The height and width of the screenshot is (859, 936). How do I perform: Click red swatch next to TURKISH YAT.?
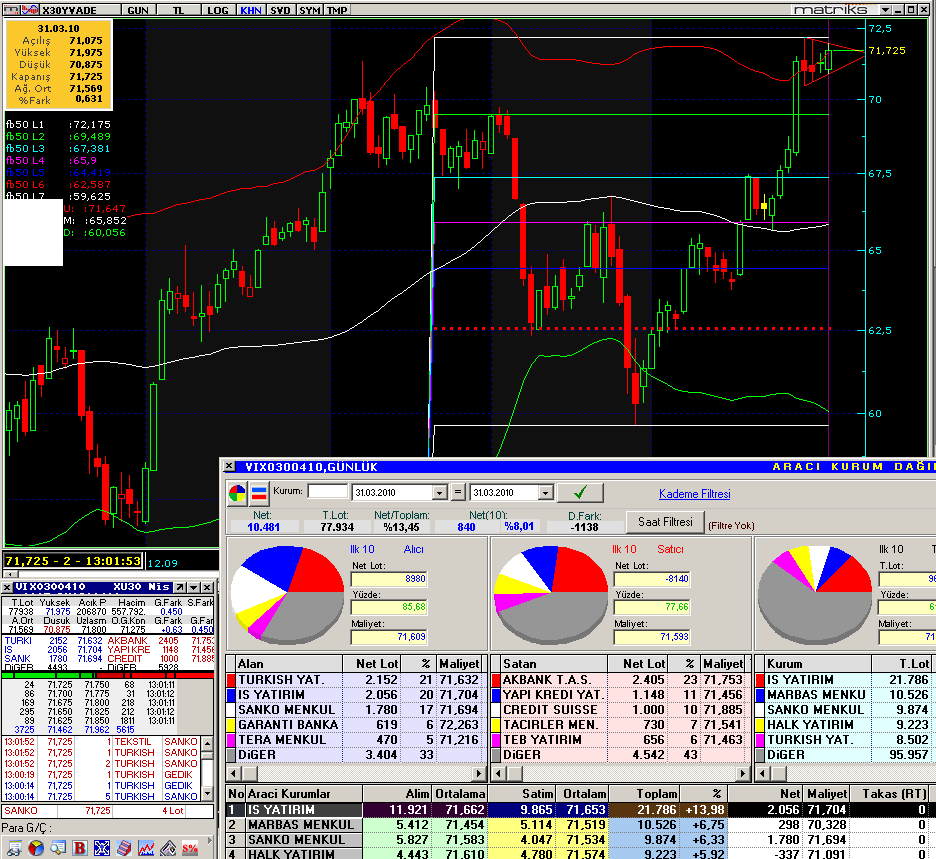231,680
